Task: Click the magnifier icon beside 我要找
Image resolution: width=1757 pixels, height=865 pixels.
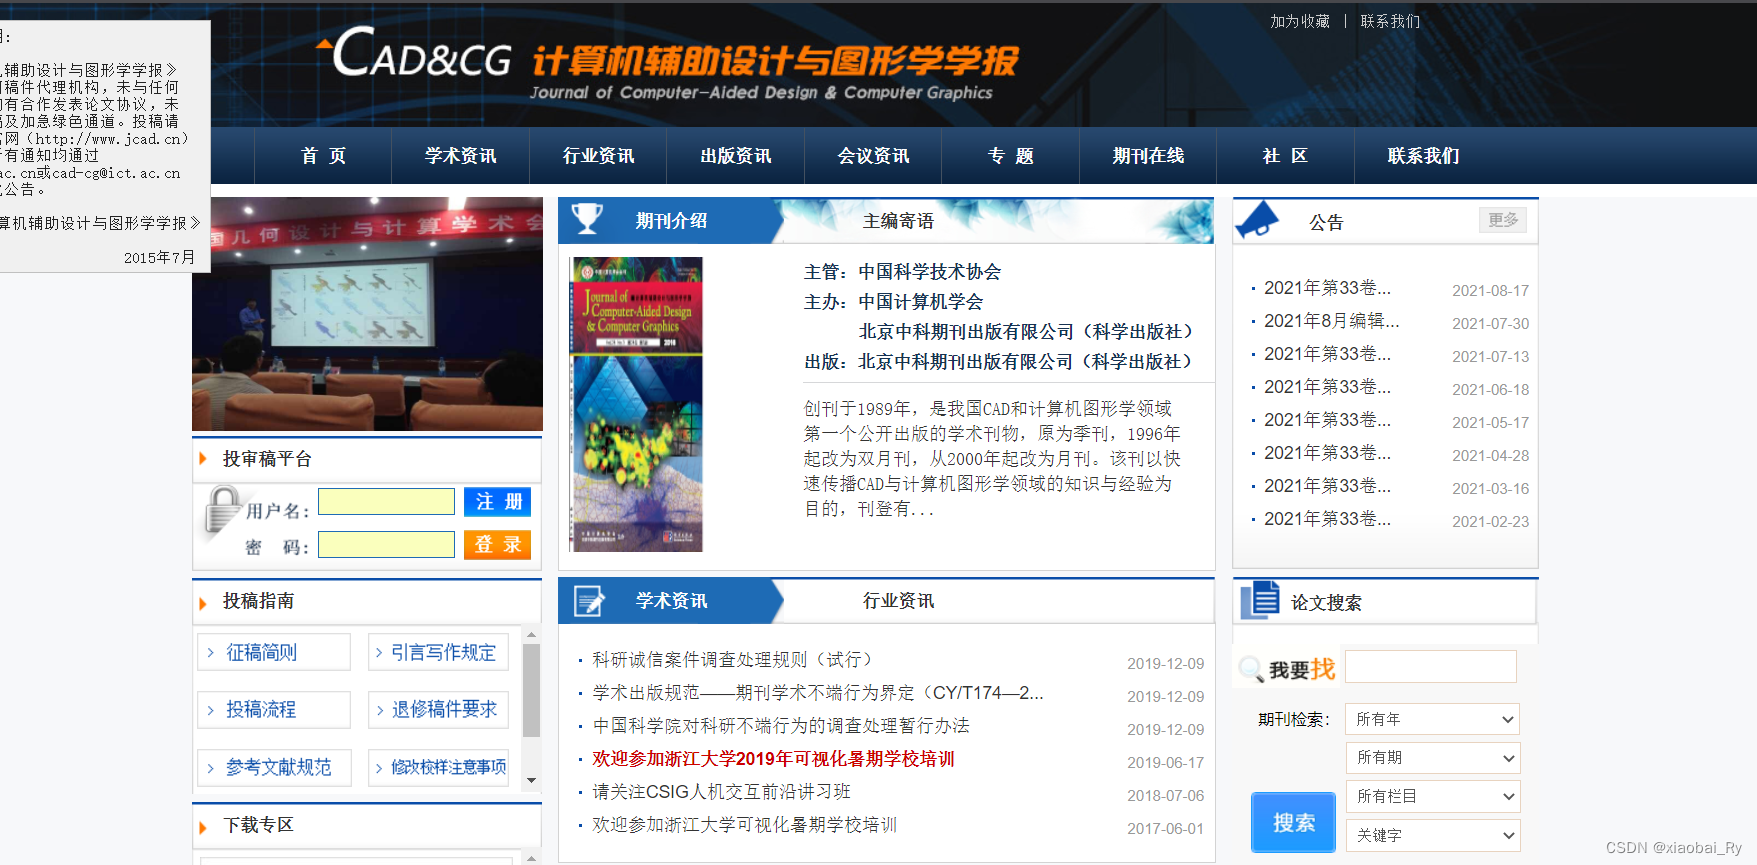Action: point(1251,669)
